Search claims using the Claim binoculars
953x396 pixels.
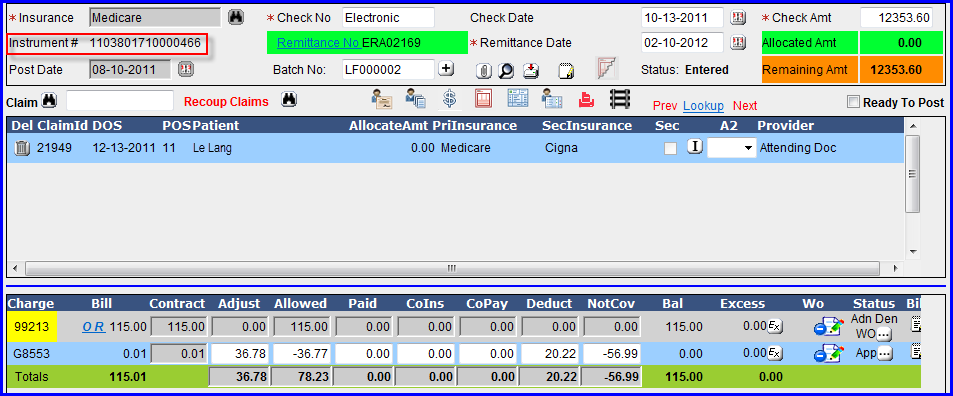pos(49,101)
